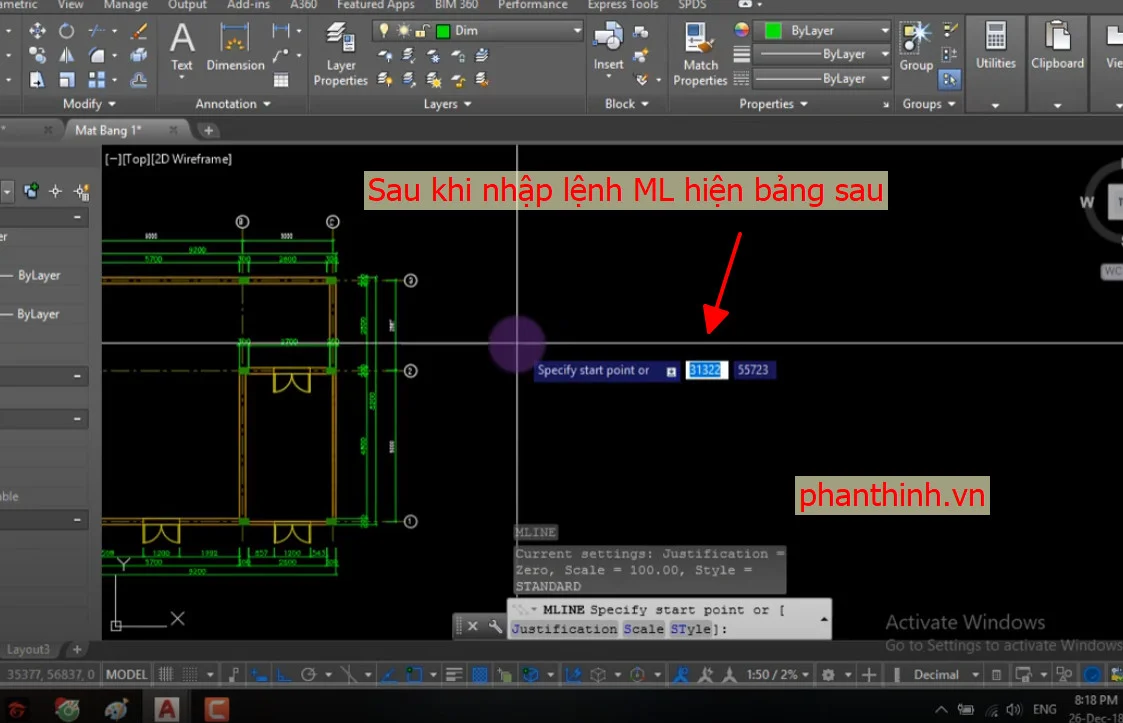Select the Scale tool in Modify panel

pyautogui.click(x=66, y=80)
